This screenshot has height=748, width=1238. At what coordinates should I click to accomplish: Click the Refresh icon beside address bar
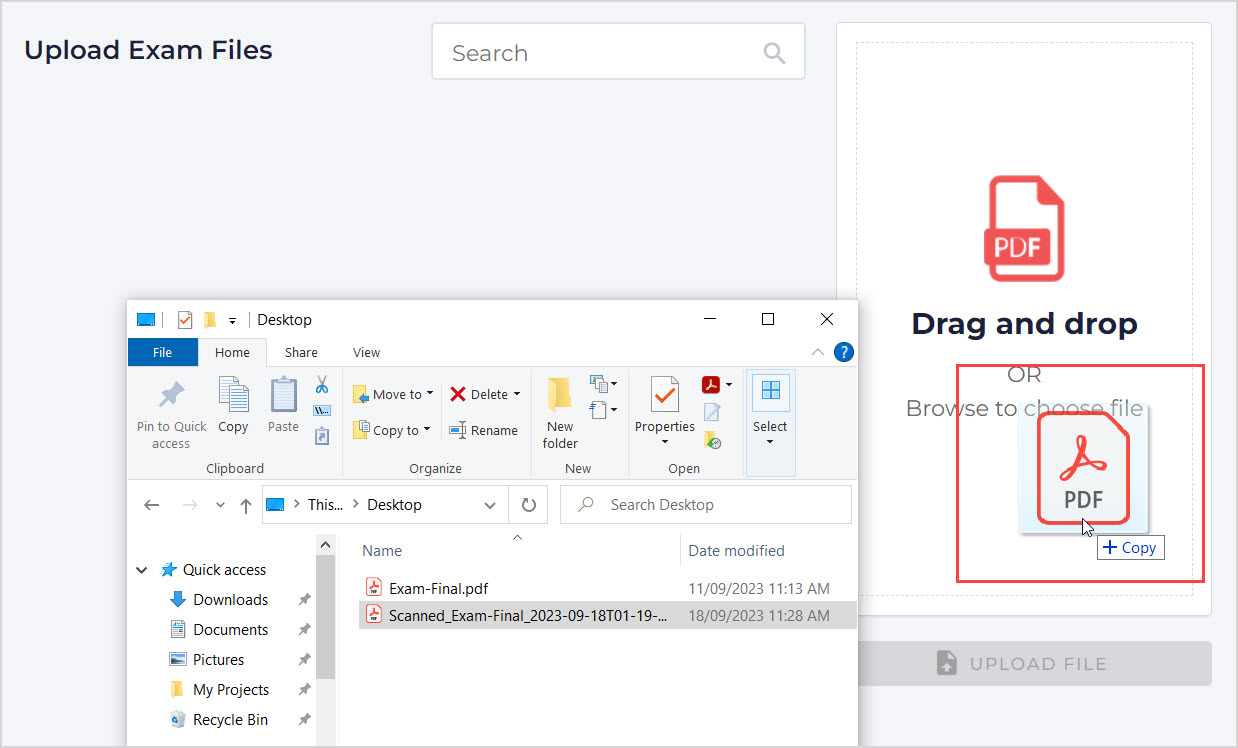pos(529,505)
